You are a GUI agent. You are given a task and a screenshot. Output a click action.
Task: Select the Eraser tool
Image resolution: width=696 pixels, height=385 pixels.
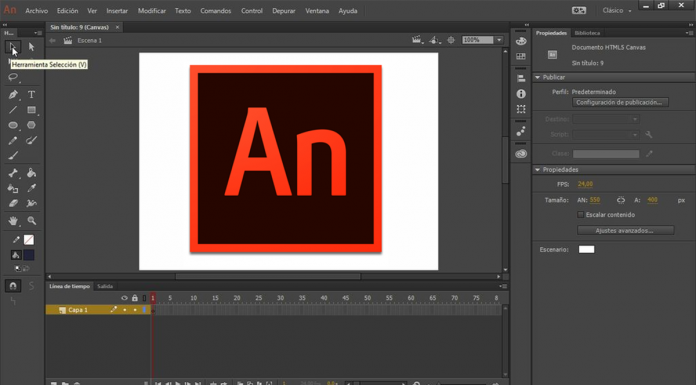pos(13,203)
